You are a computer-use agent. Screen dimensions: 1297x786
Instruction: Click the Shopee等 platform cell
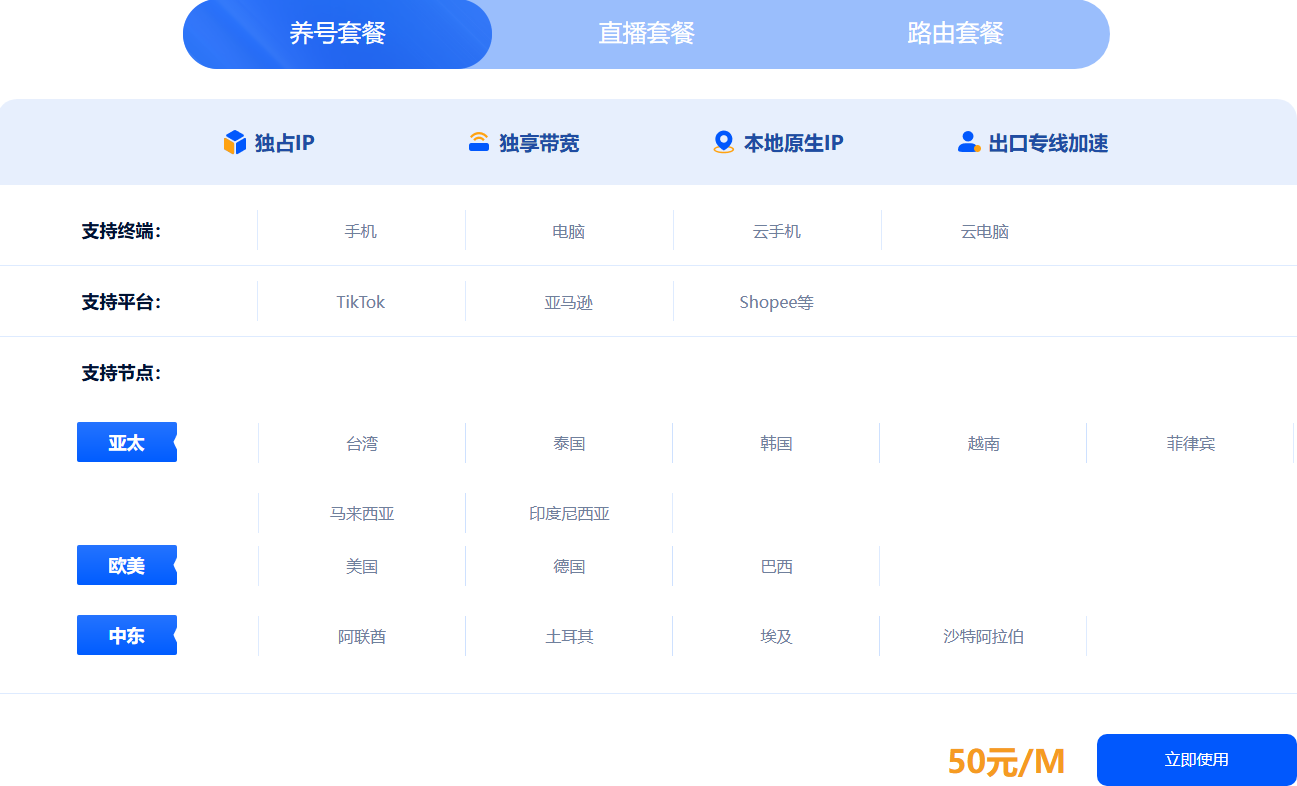[777, 302]
